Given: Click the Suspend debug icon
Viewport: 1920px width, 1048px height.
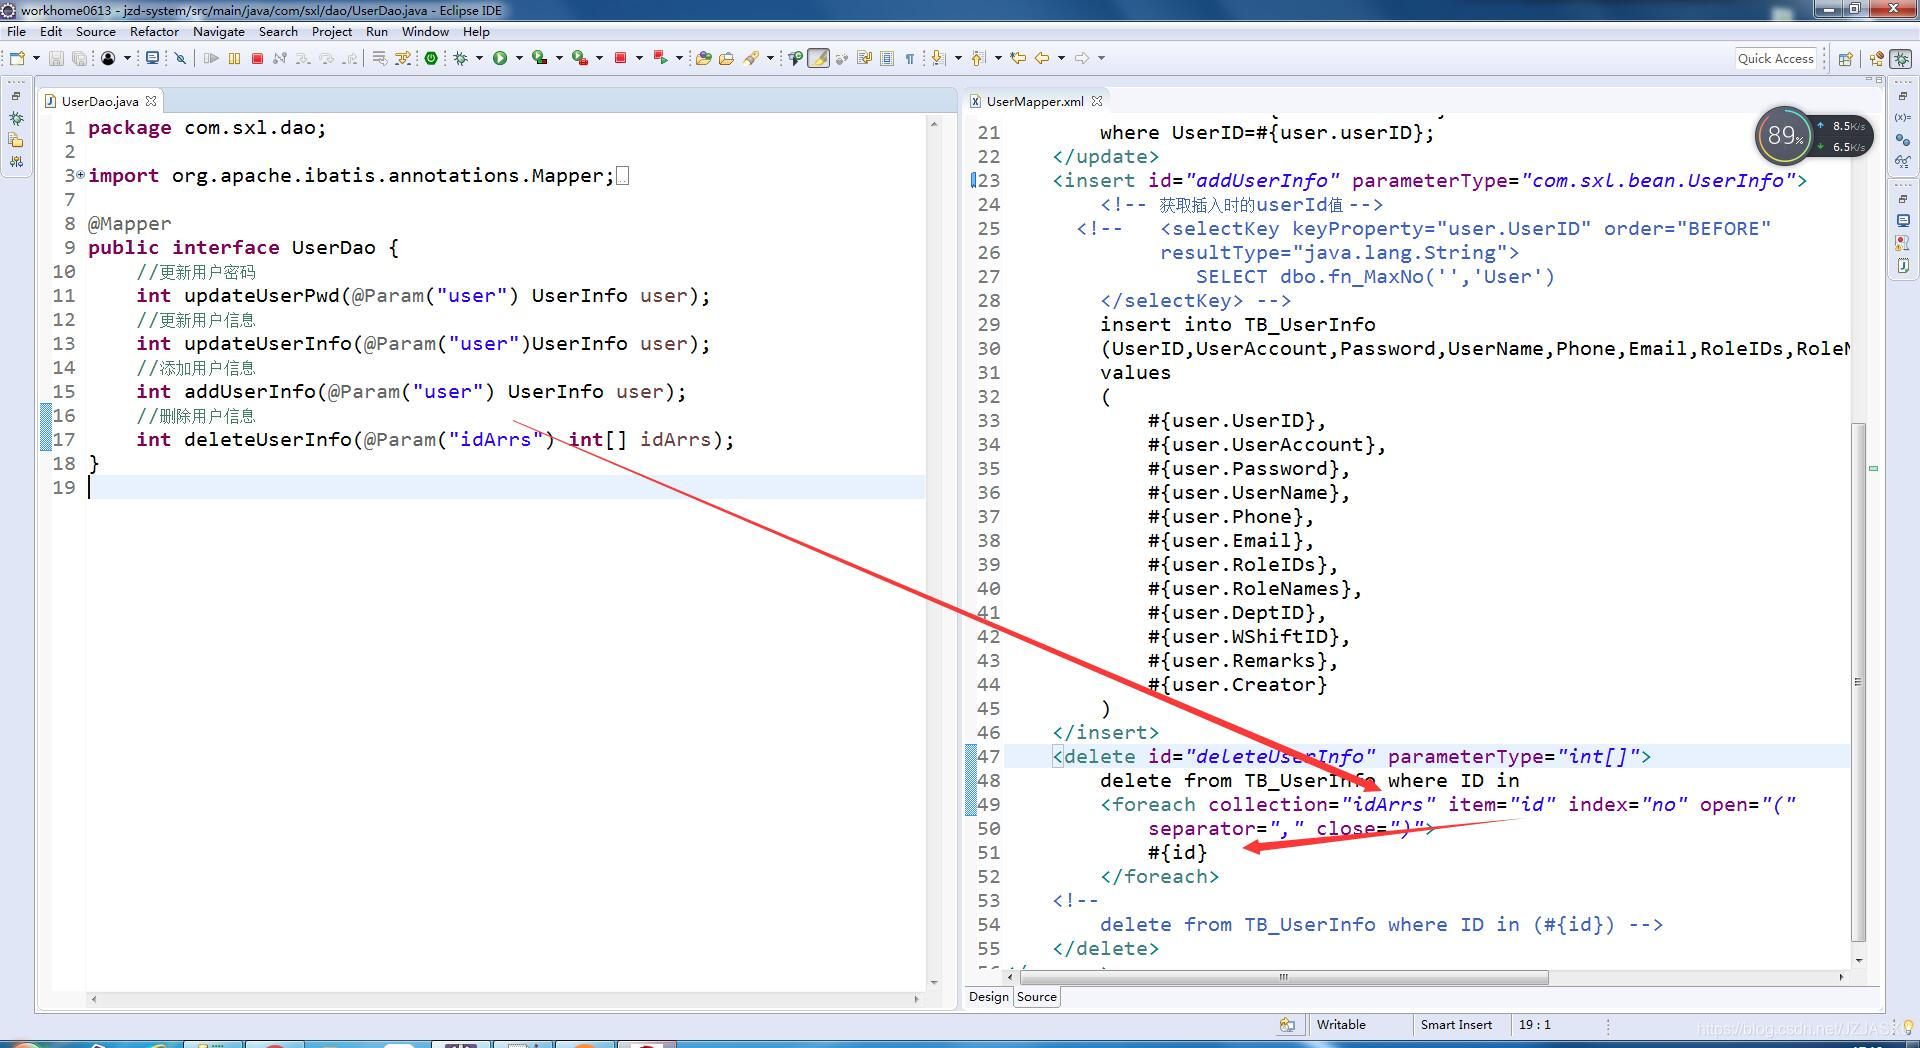Looking at the screenshot, I should click(x=234, y=58).
